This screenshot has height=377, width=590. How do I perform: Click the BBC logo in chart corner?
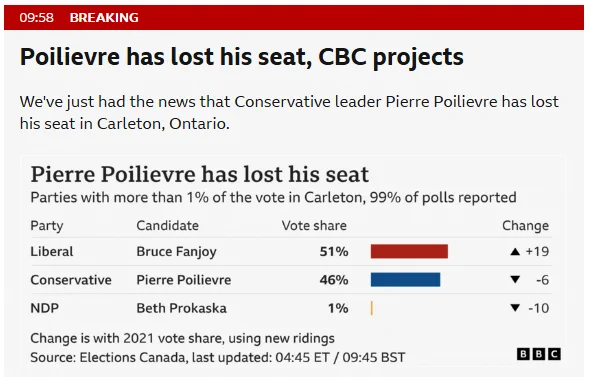(x=539, y=354)
